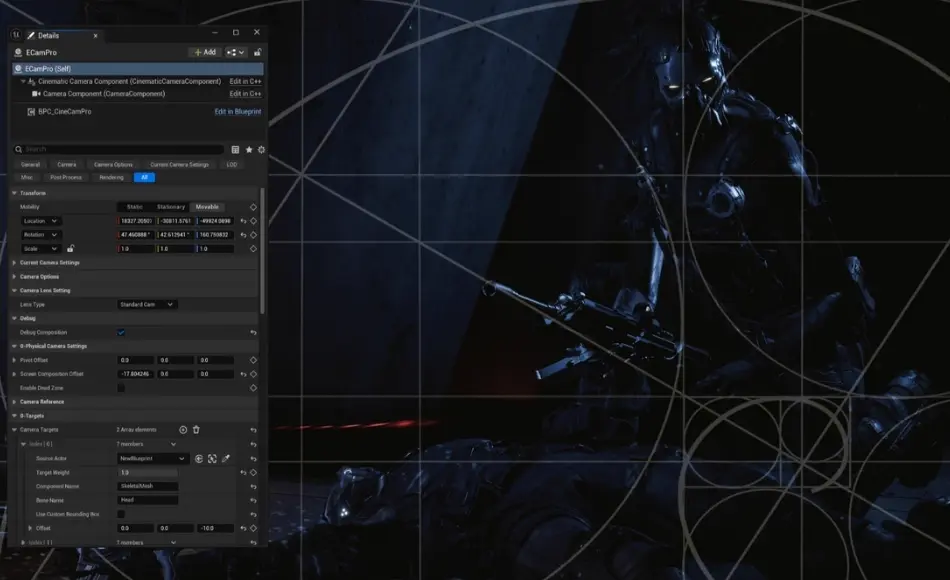This screenshot has height=580, width=950.
Task: Add keyframe for Enable Dead Zone
Action: coord(253,388)
